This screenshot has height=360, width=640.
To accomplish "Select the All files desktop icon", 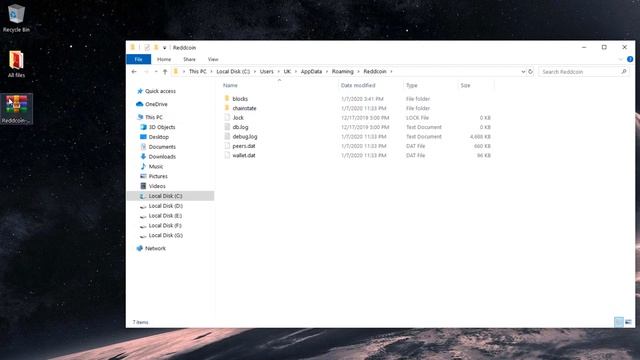I will pos(16,64).
